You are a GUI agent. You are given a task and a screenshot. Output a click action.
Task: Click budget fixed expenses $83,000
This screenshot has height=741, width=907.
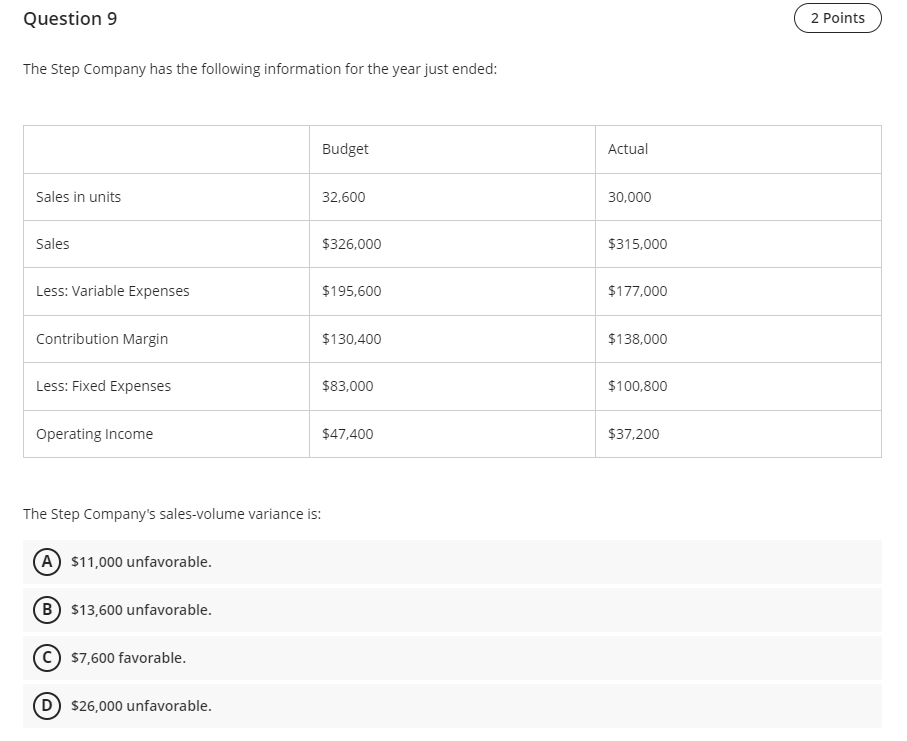[x=348, y=386]
